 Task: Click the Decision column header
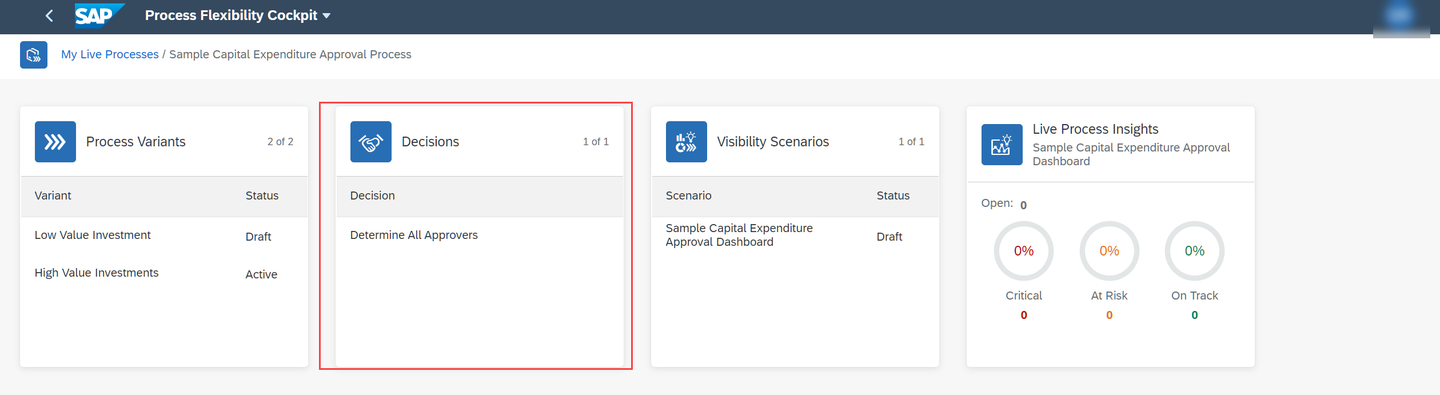pyautogui.click(x=372, y=196)
